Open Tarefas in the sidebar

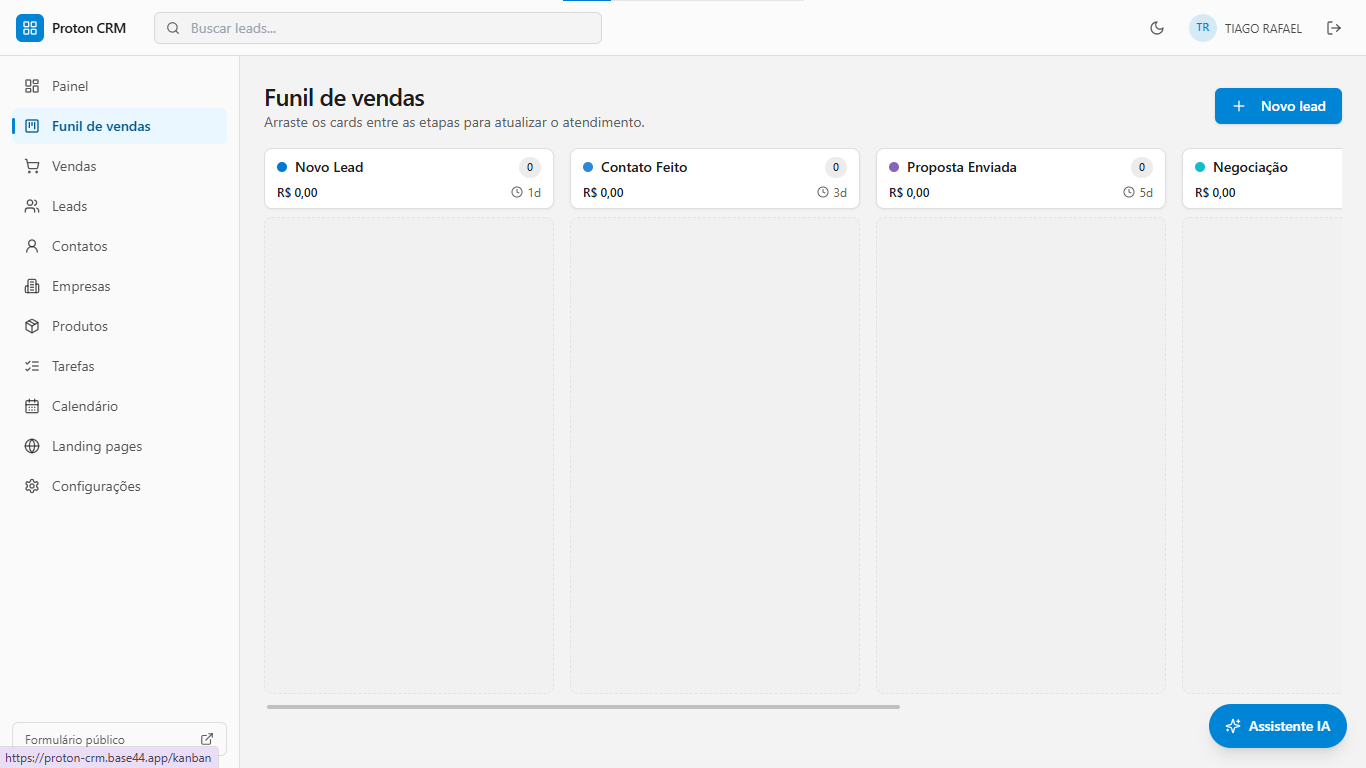(119, 366)
